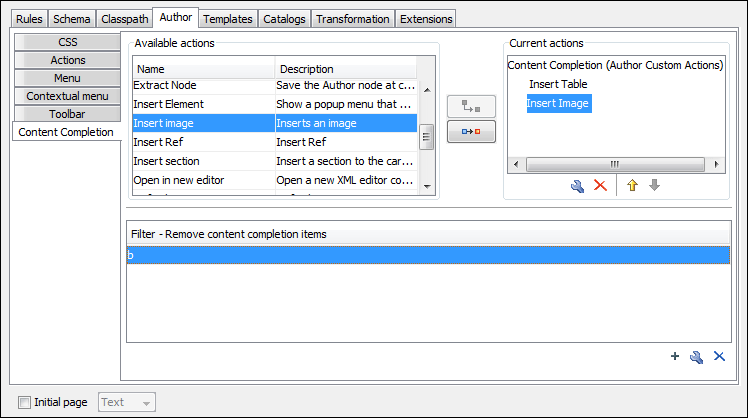Open the Toolbar side tab
This screenshot has width=748, height=418.
click(x=67, y=114)
